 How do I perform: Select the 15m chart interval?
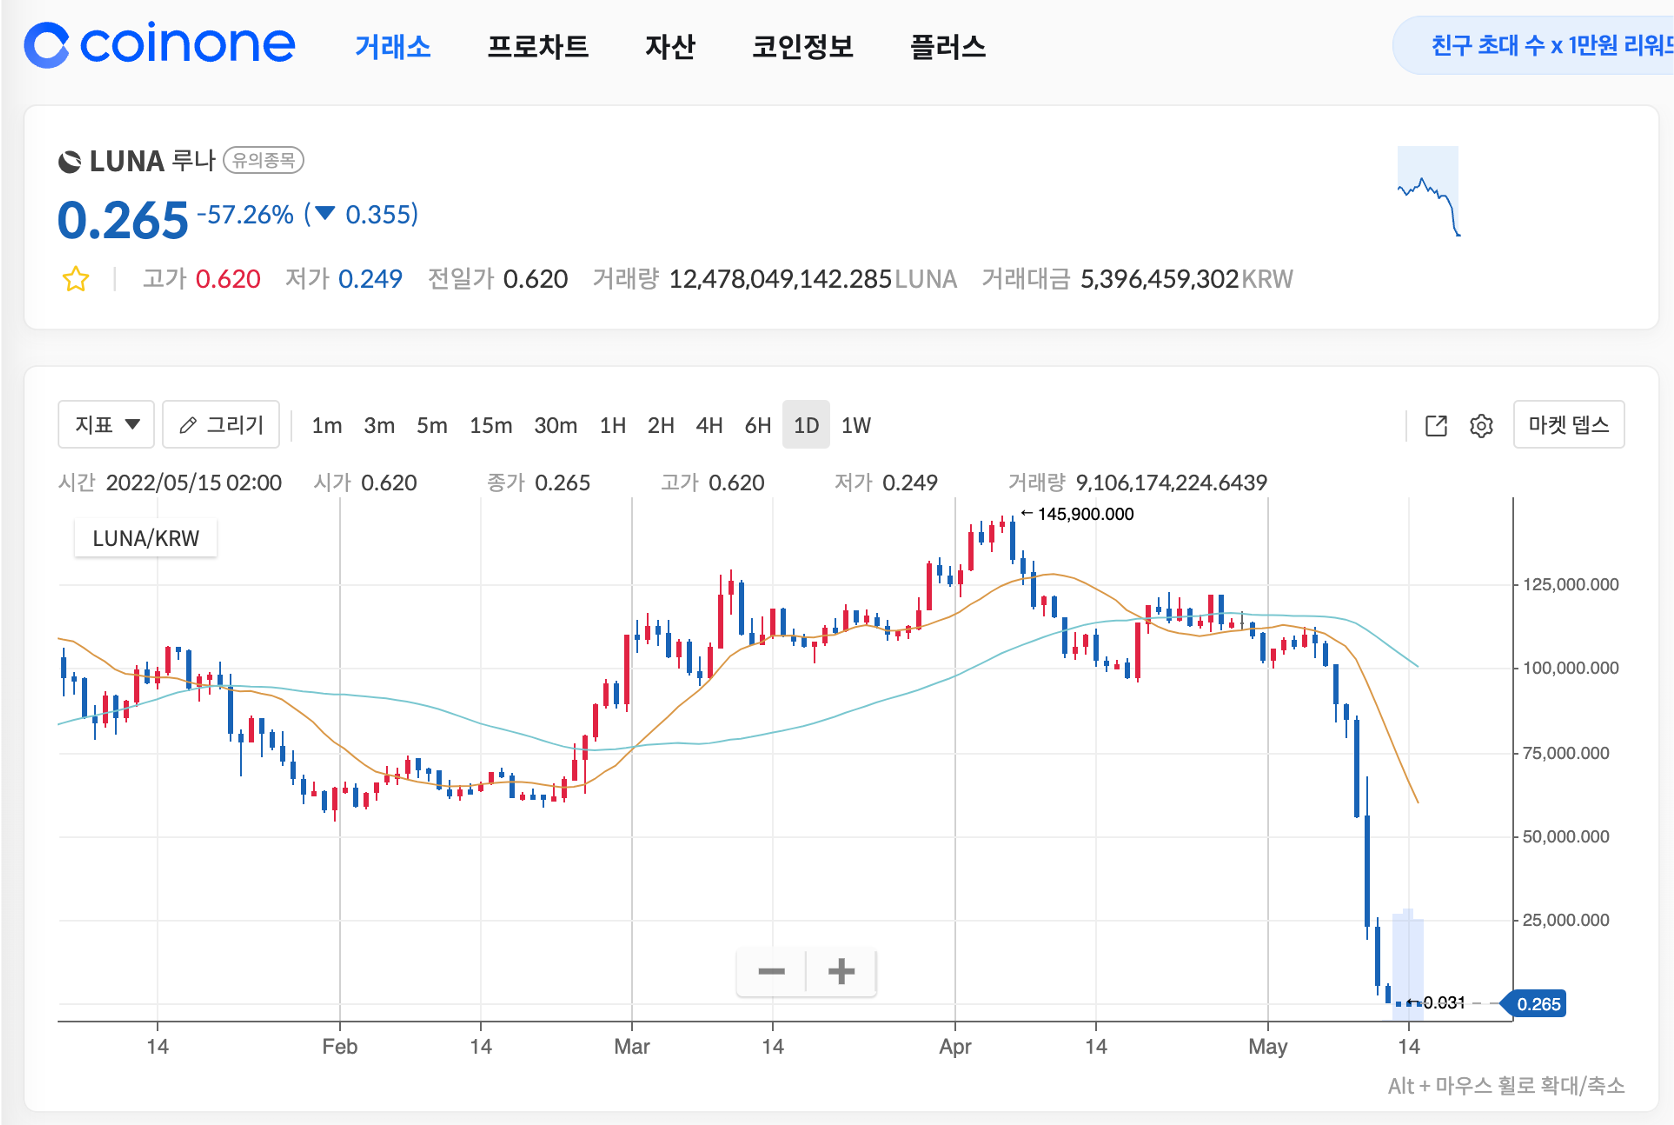click(x=490, y=426)
